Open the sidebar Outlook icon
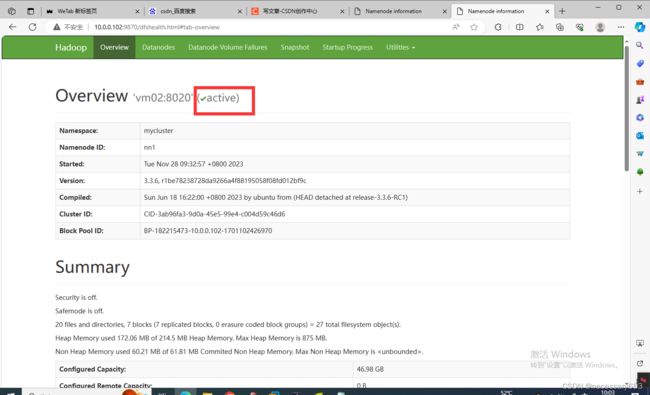Viewport: 650px width, 395px height. click(640, 136)
